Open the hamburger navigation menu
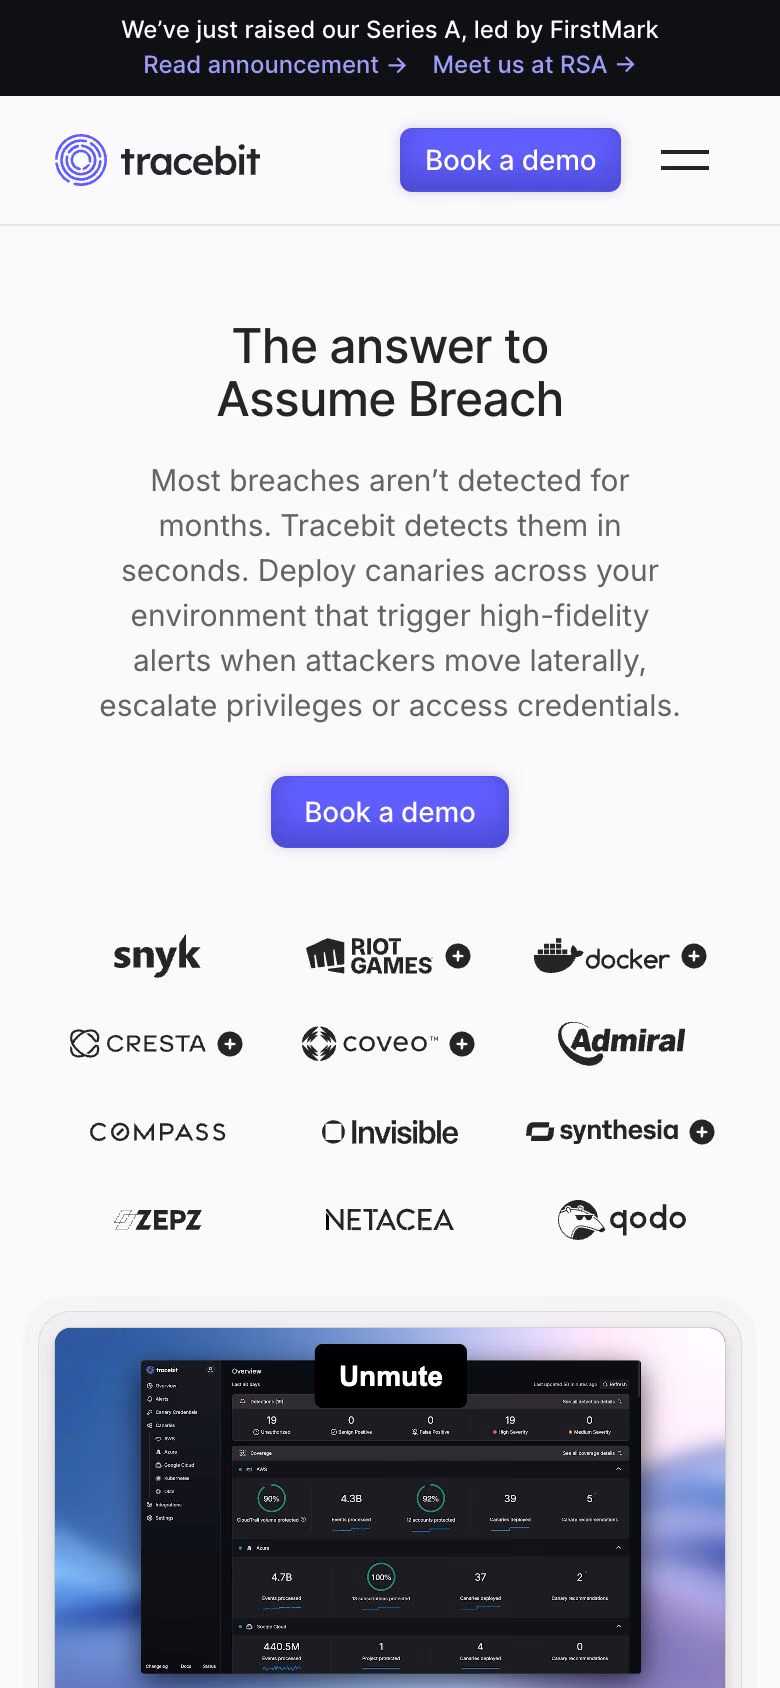Image resolution: width=780 pixels, height=1688 pixels. tap(685, 159)
